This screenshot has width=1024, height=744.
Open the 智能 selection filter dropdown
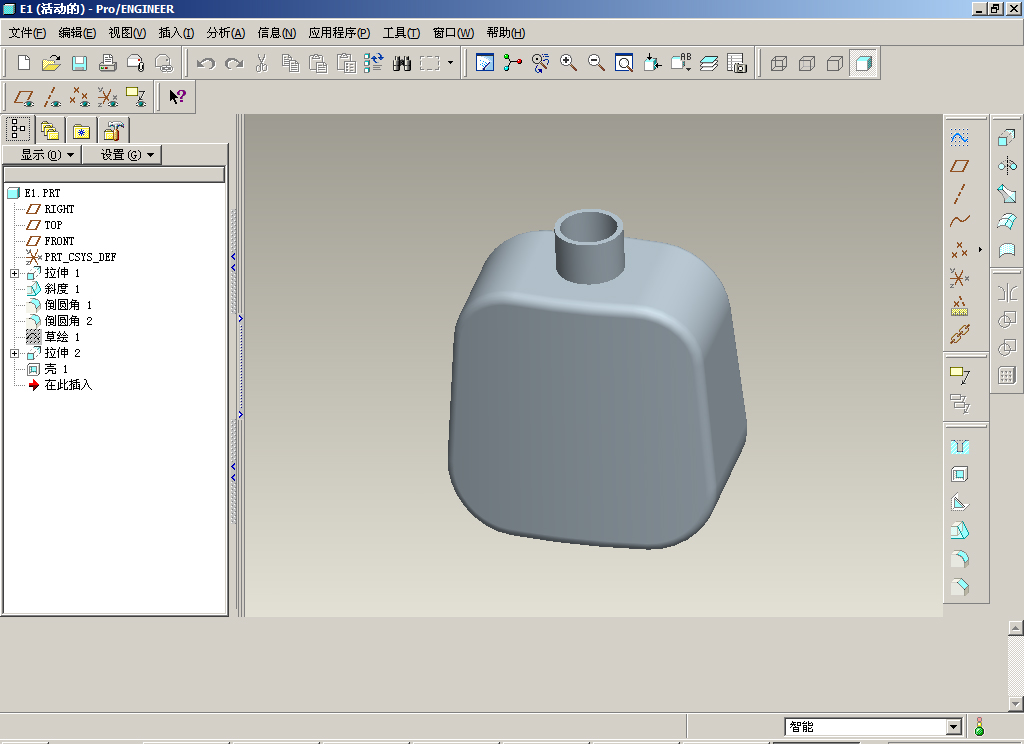tap(953, 727)
